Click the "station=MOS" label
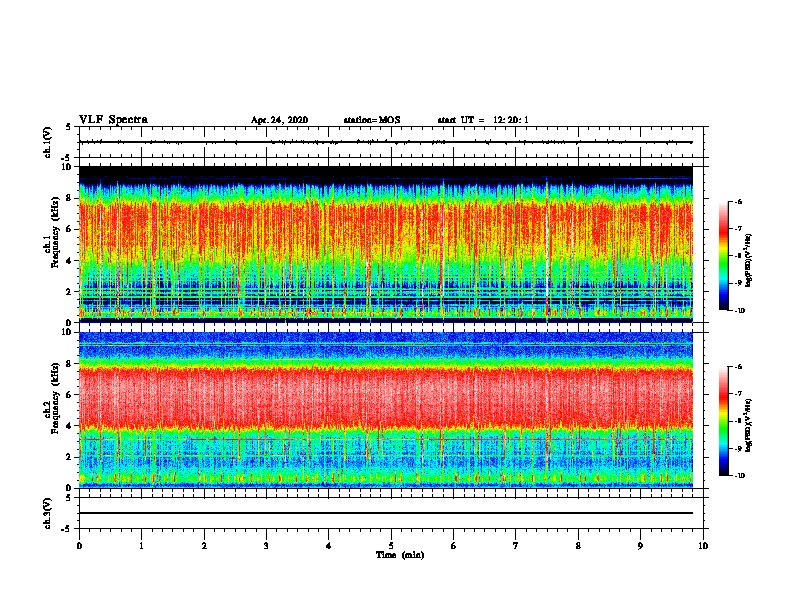Image resolution: width=792 pixels, height=612 pixels. tap(372, 120)
